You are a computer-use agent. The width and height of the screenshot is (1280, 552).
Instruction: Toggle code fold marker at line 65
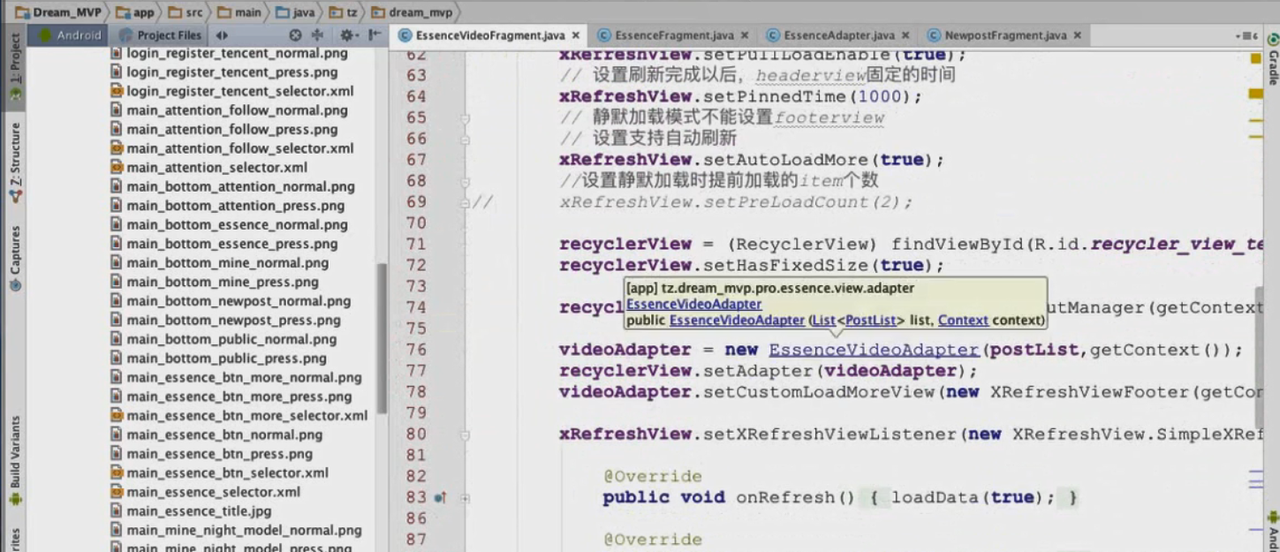[x=465, y=118]
